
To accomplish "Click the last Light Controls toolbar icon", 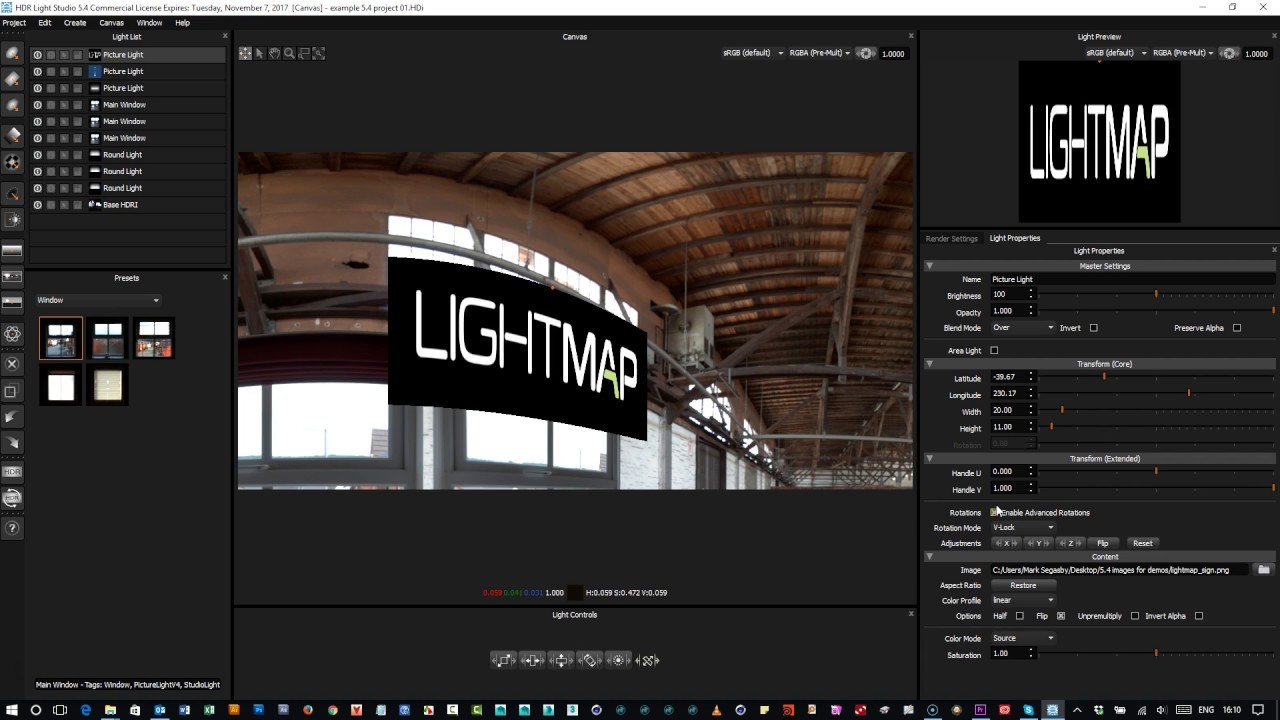I will click(648, 660).
